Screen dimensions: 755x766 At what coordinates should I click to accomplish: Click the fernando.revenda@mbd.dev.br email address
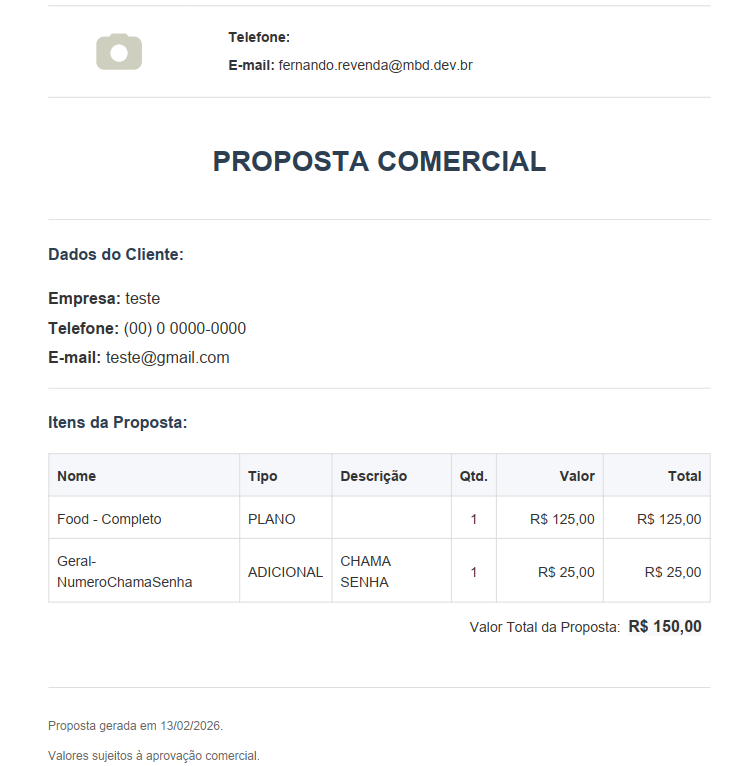pos(375,66)
